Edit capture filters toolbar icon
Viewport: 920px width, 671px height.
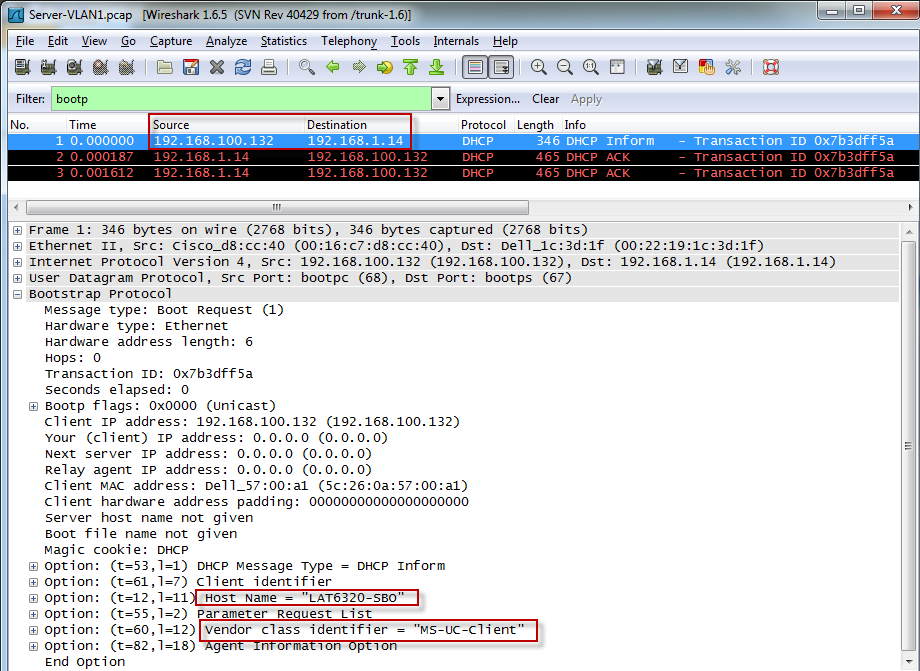point(654,67)
